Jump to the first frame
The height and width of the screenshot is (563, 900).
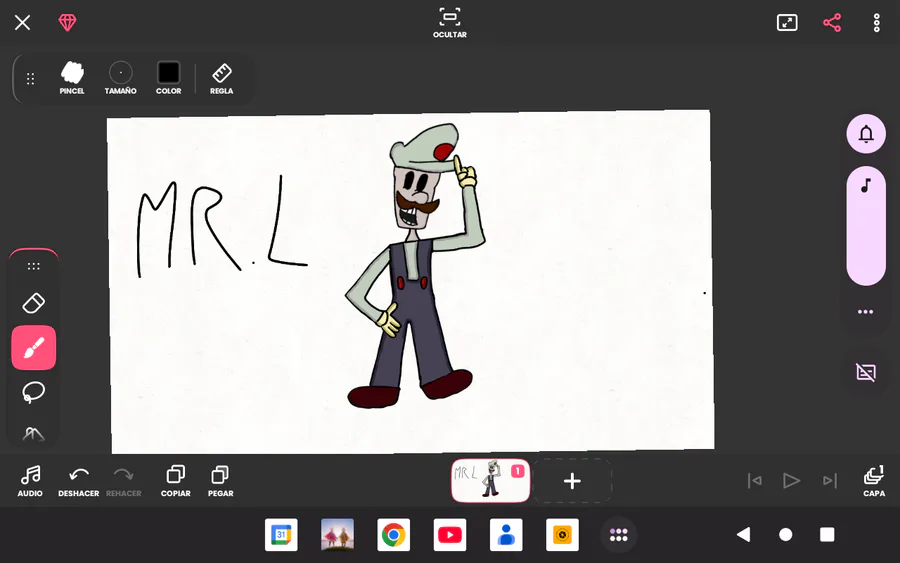tap(754, 480)
